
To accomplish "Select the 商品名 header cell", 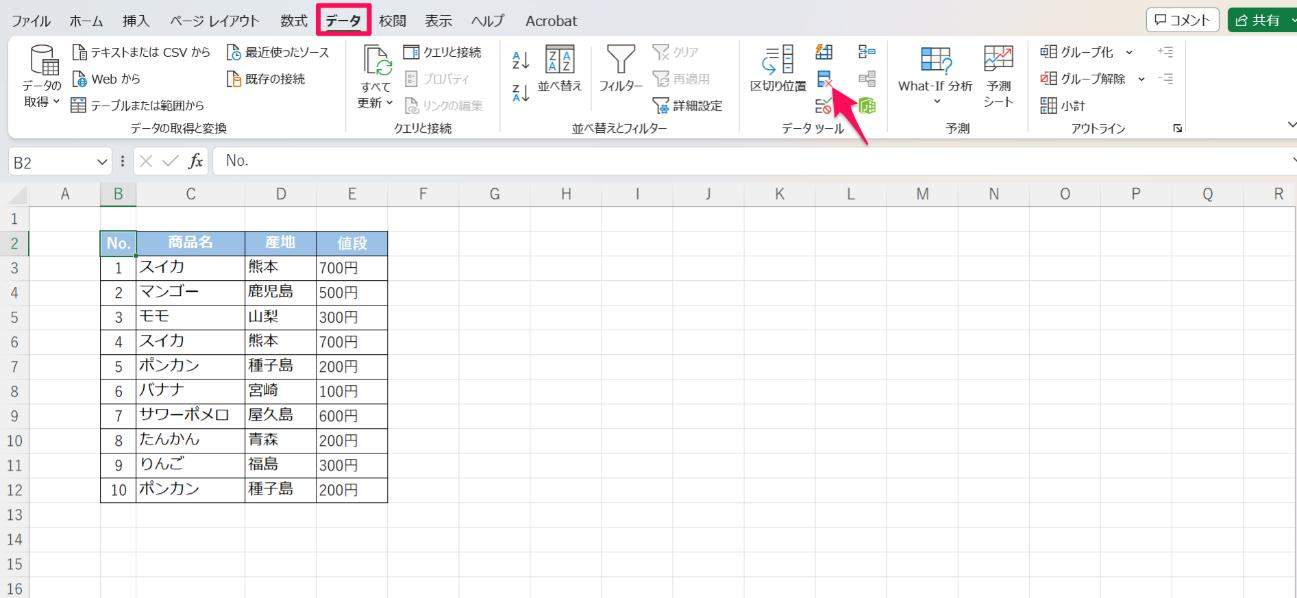I will tap(190, 243).
